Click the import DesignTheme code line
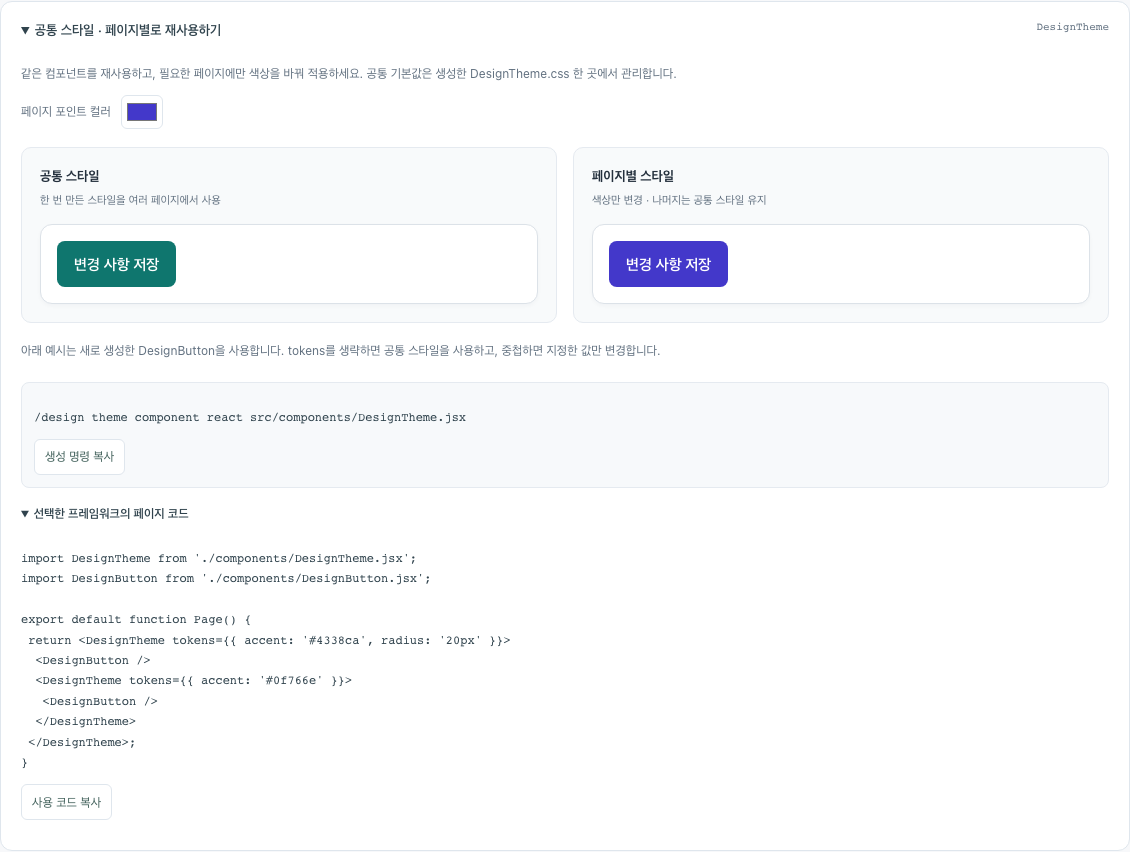Screen dimensions: 1130x852 (x=218, y=559)
